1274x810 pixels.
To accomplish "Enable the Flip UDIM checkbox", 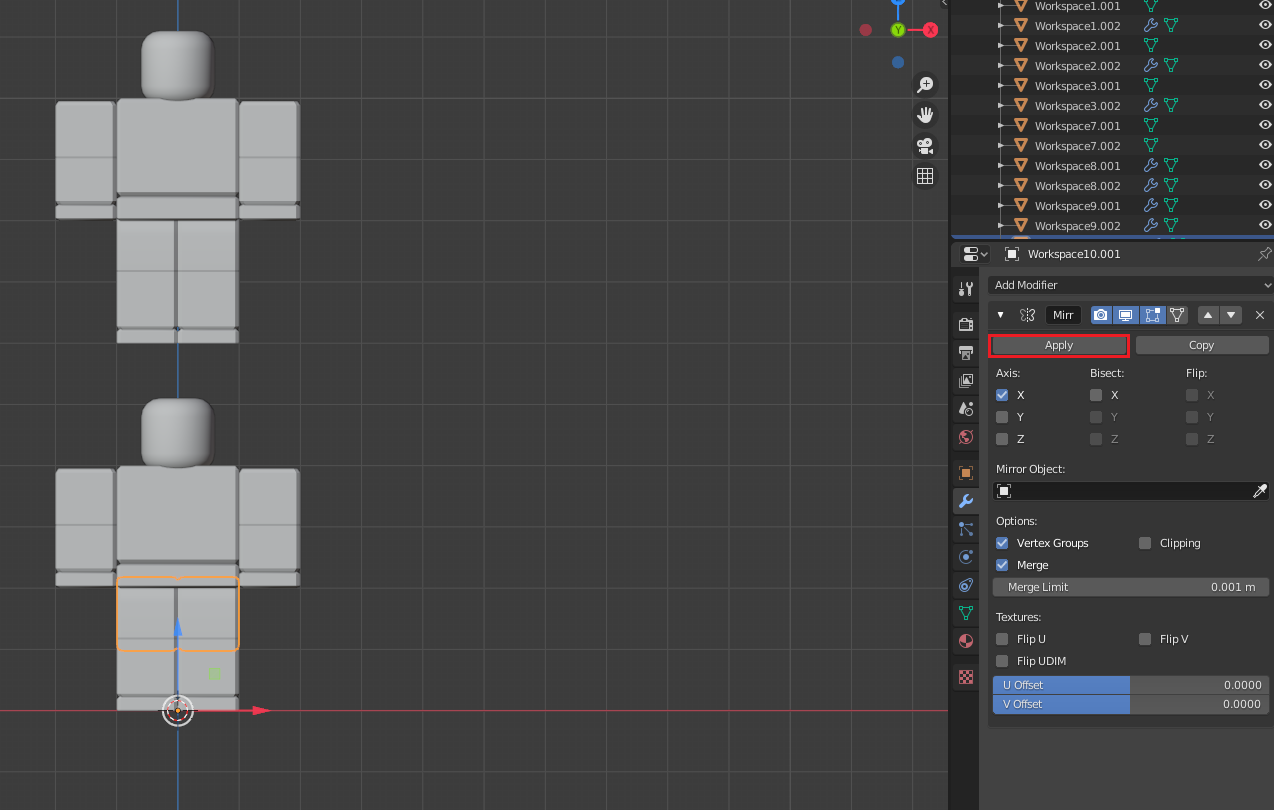I will click(x=1002, y=661).
